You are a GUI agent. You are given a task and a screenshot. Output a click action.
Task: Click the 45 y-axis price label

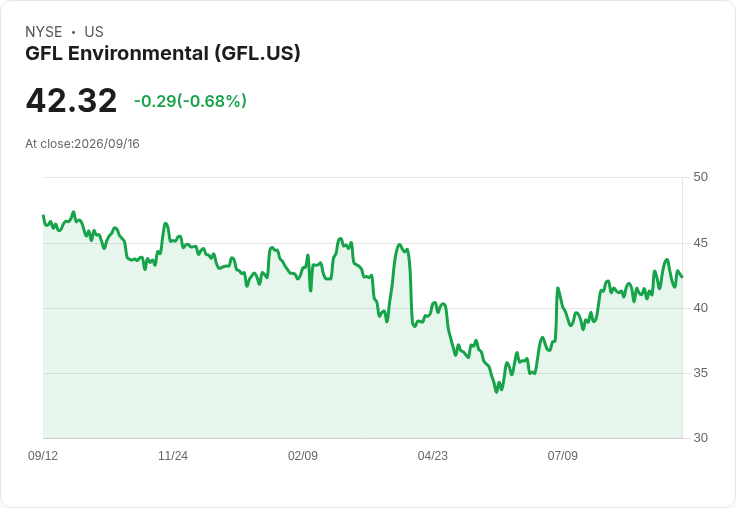pos(700,243)
